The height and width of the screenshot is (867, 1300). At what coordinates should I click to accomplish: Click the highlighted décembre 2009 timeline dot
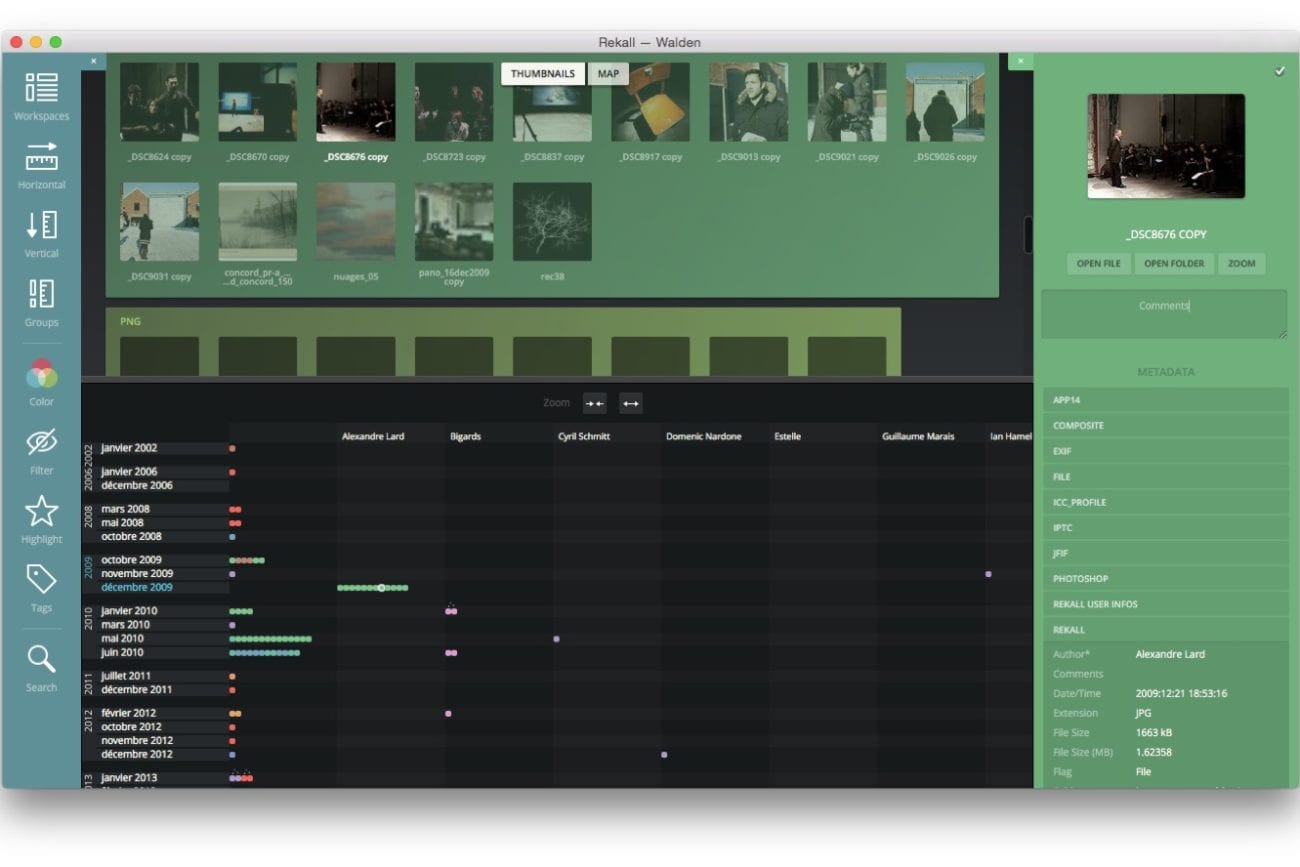click(x=382, y=588)
